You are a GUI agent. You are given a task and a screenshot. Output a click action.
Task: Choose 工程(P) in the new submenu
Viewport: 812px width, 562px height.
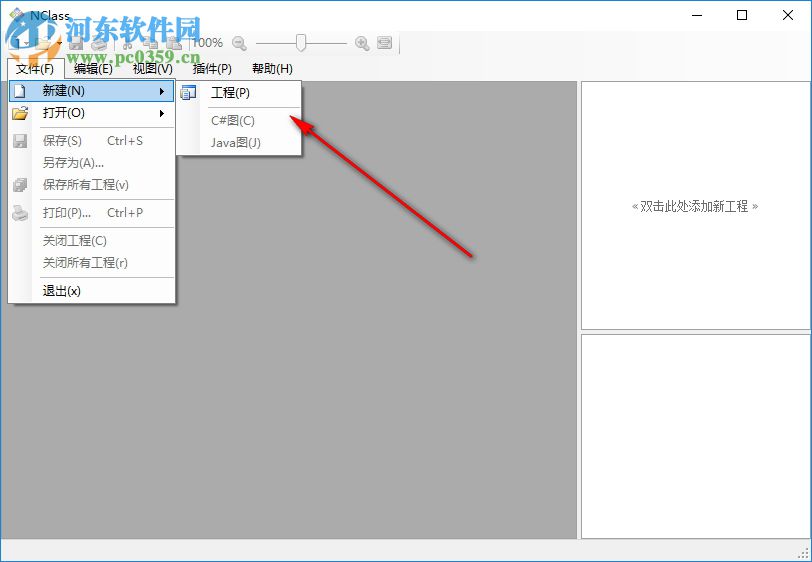pyautogui.click(x=239, y=93)
